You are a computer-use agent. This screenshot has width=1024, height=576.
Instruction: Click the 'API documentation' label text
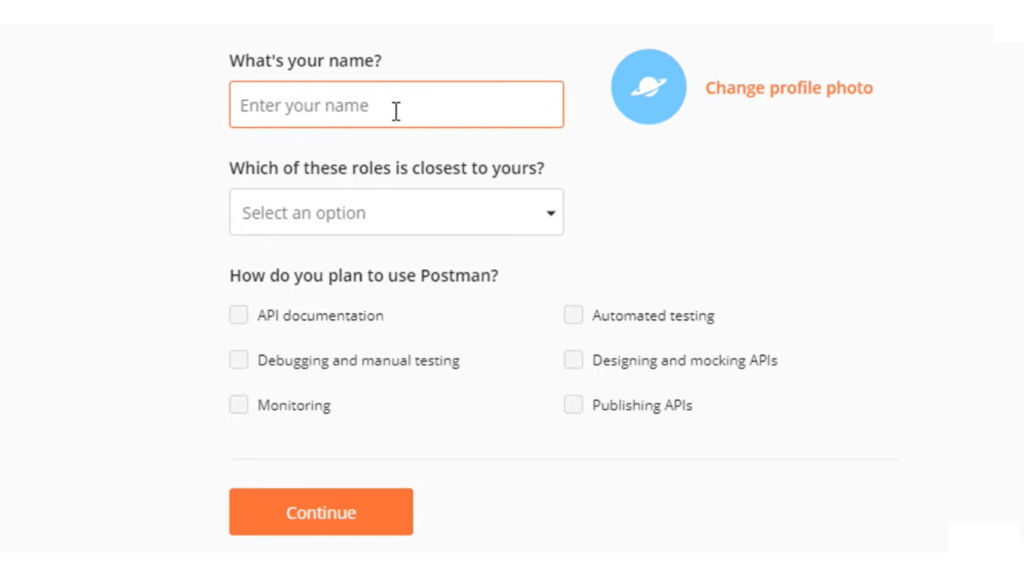coord(320,316)
